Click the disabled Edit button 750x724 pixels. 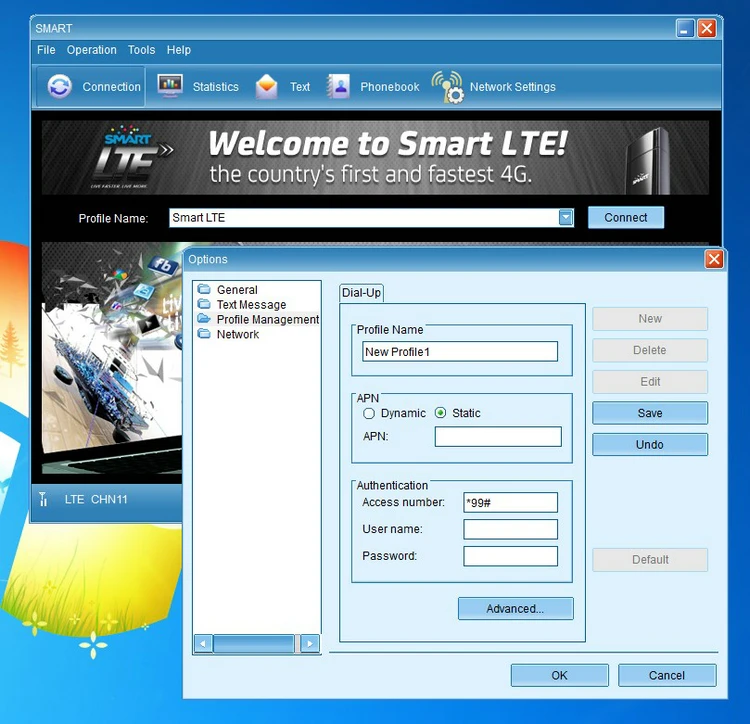[x=650, y=382]
